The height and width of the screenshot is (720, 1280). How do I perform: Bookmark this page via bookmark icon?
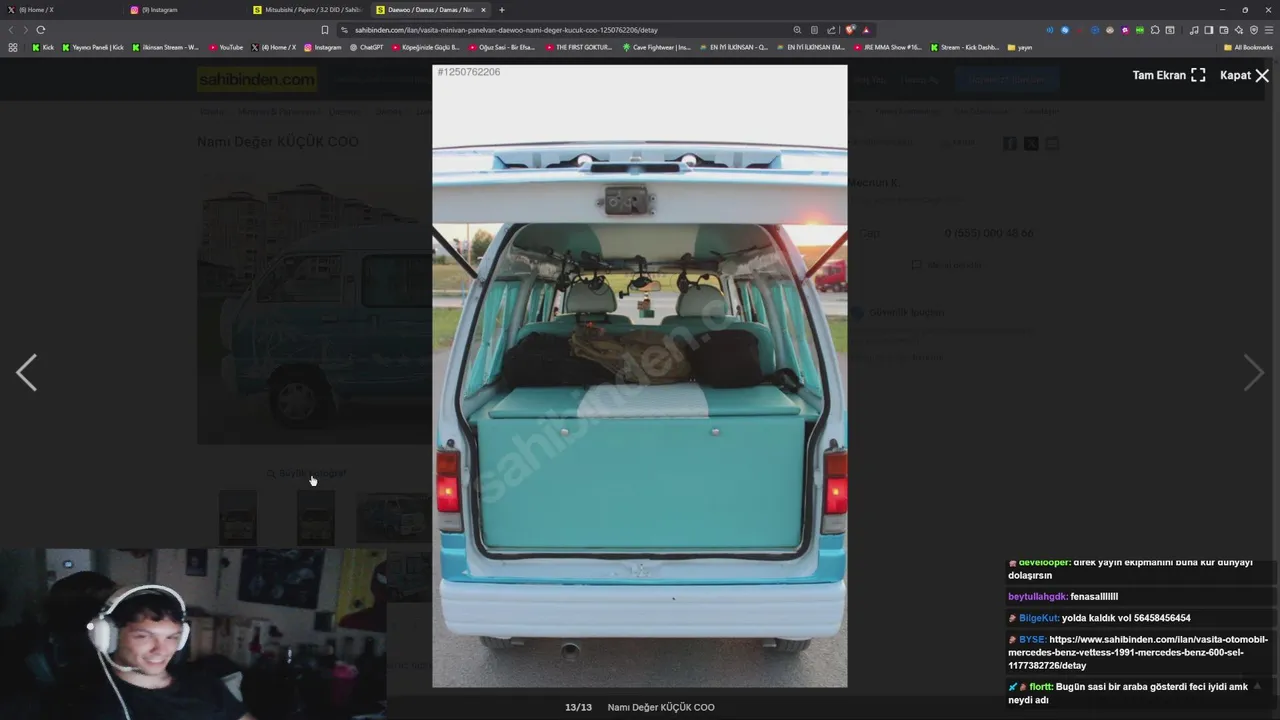click(324, 30)
